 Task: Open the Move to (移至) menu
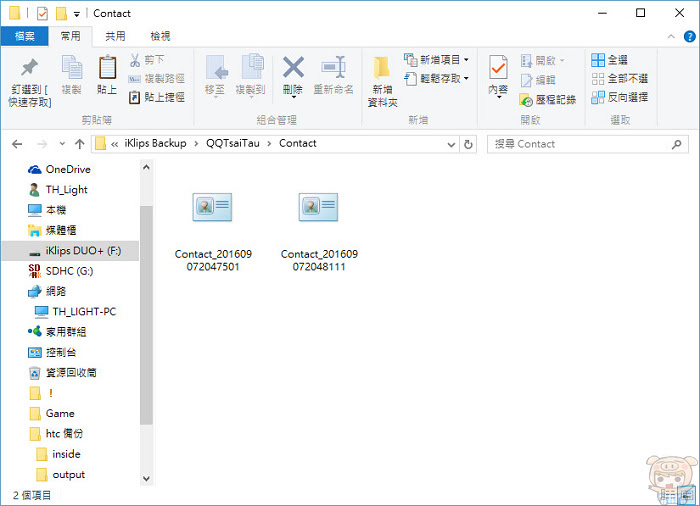216,76
